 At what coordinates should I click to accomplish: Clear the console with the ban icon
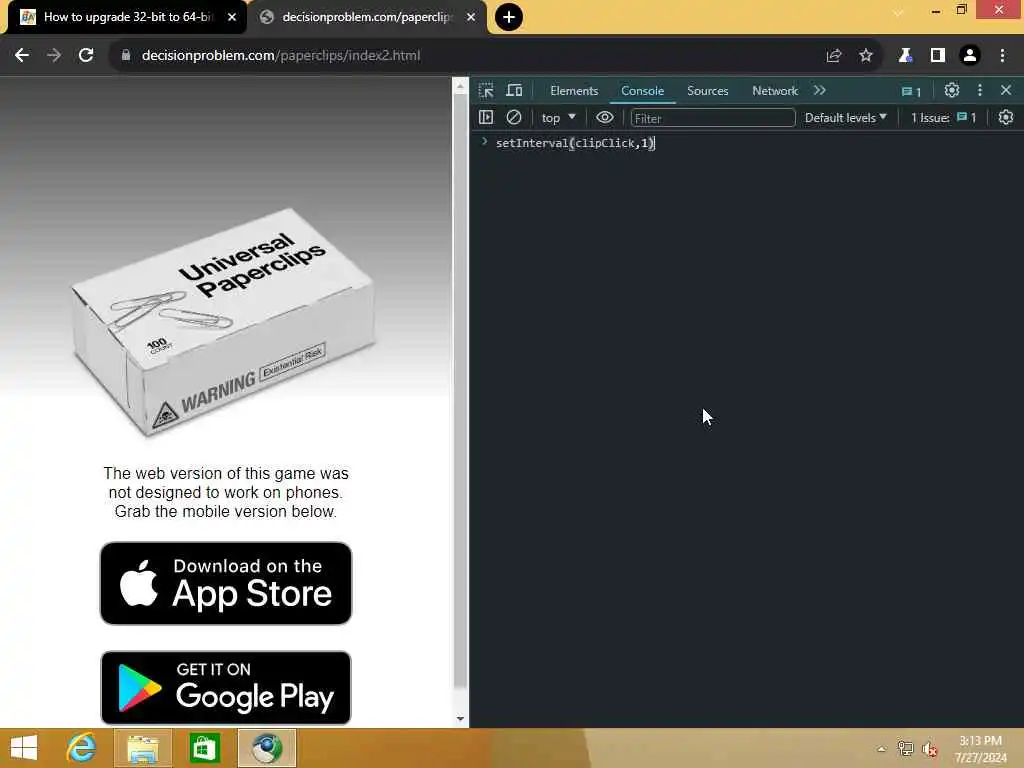pyautogui.click(x=514, y=117)
